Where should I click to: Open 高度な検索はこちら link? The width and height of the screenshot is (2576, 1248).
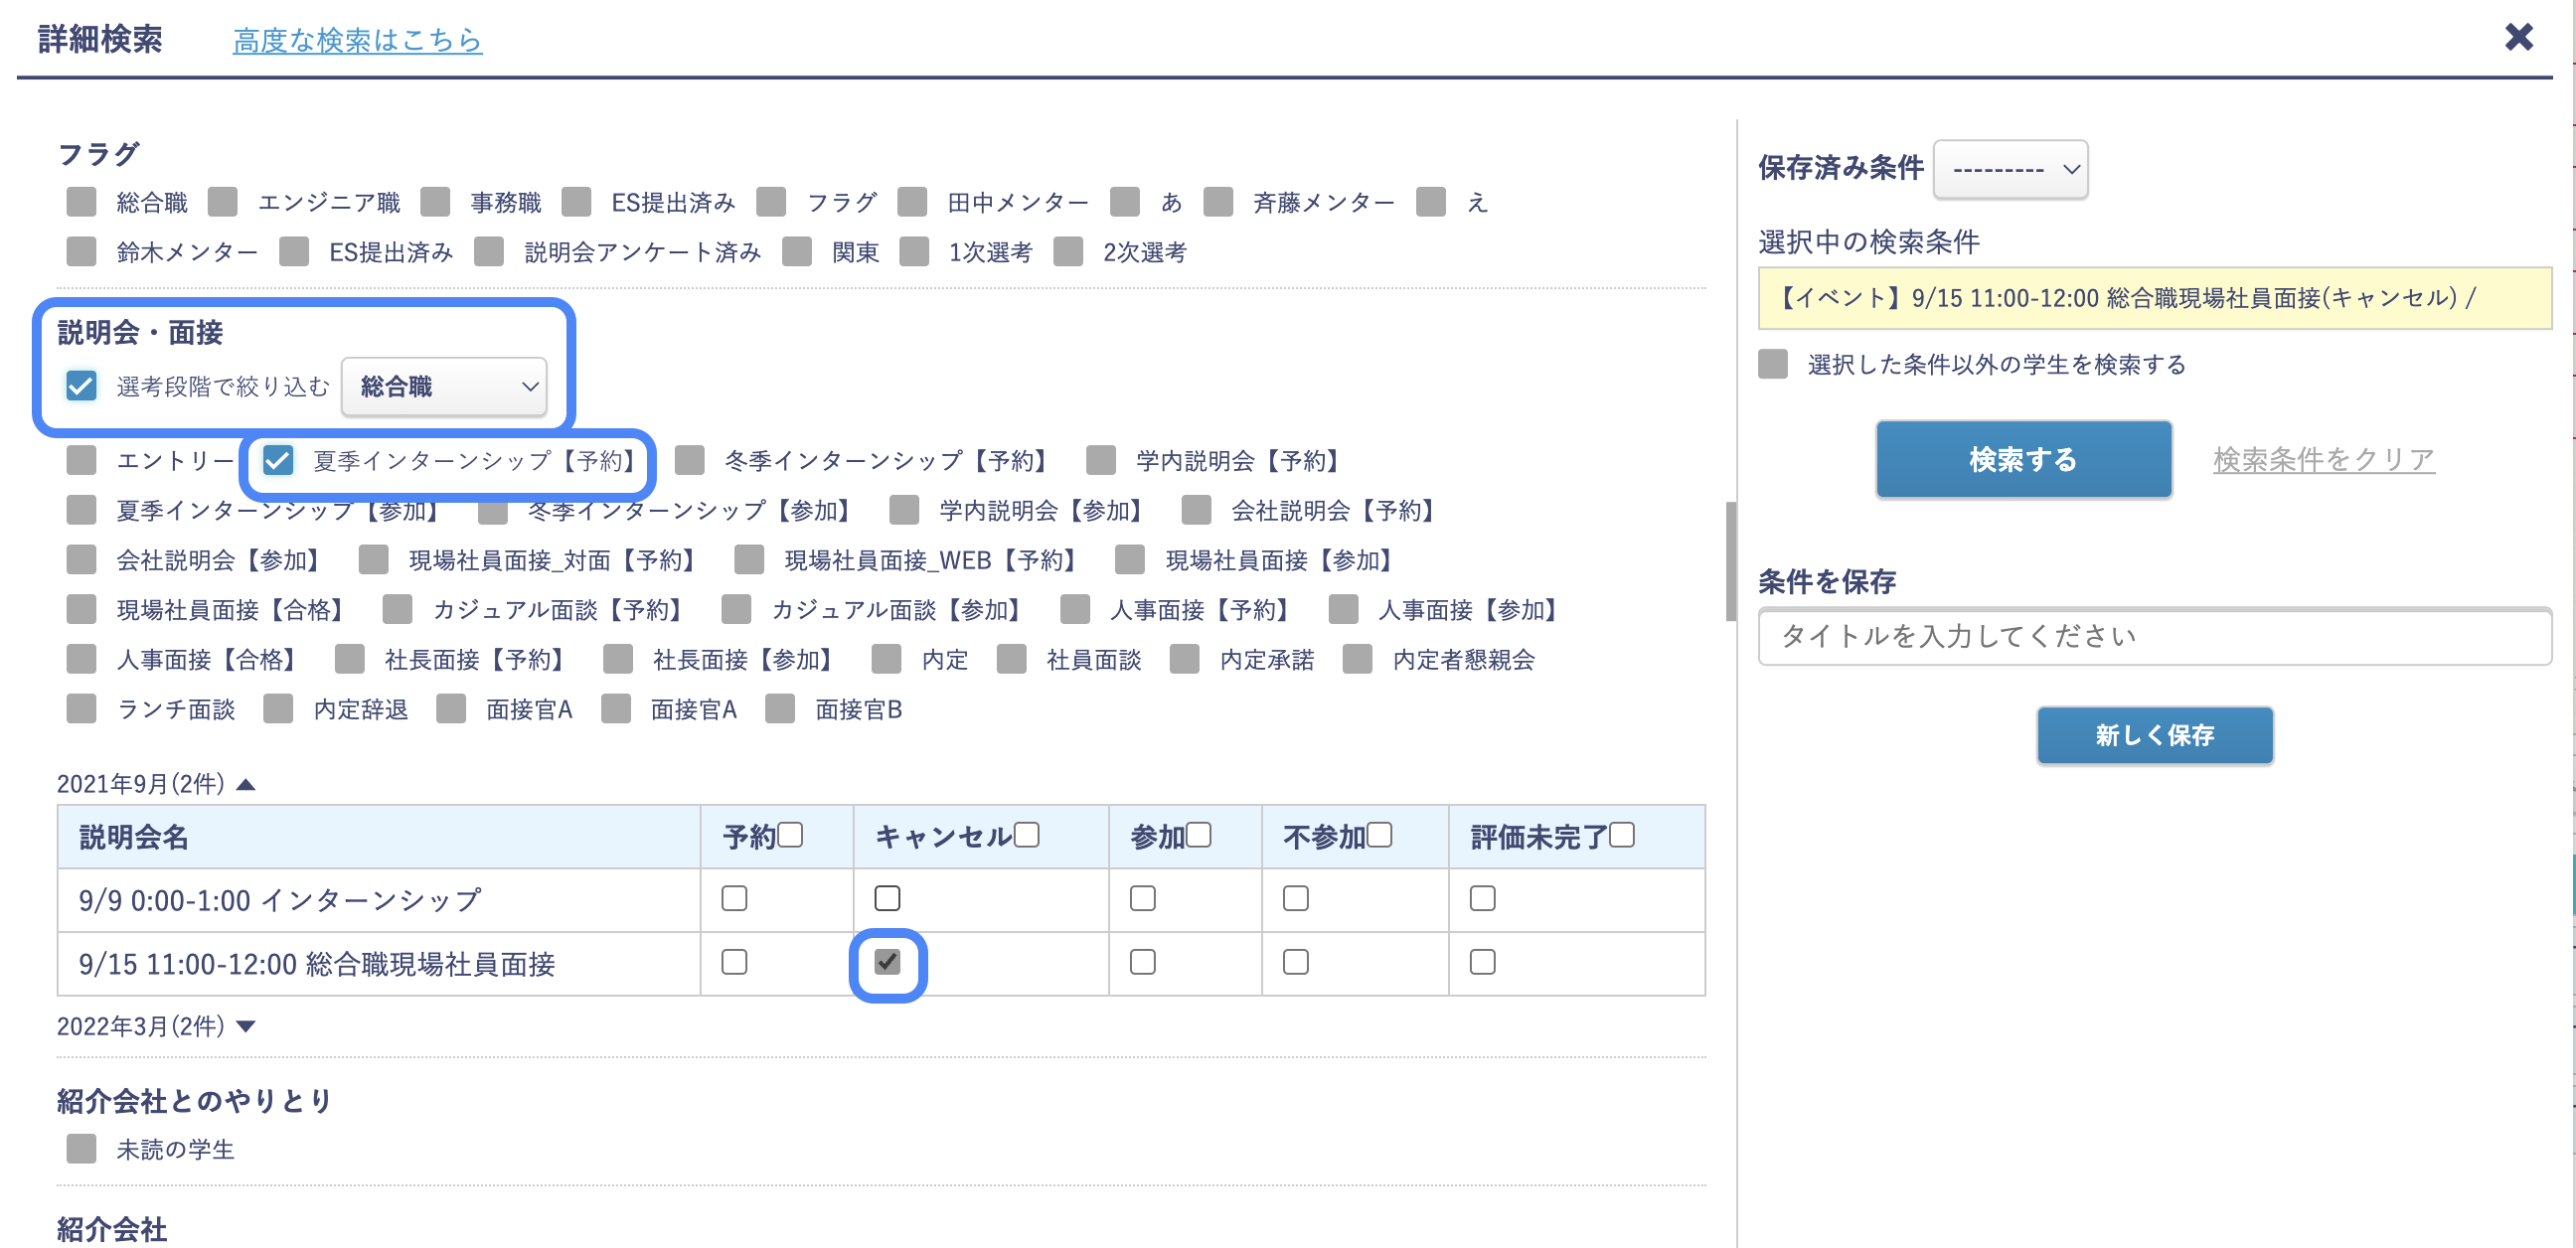pyautogui.click(x=357, y=40)
